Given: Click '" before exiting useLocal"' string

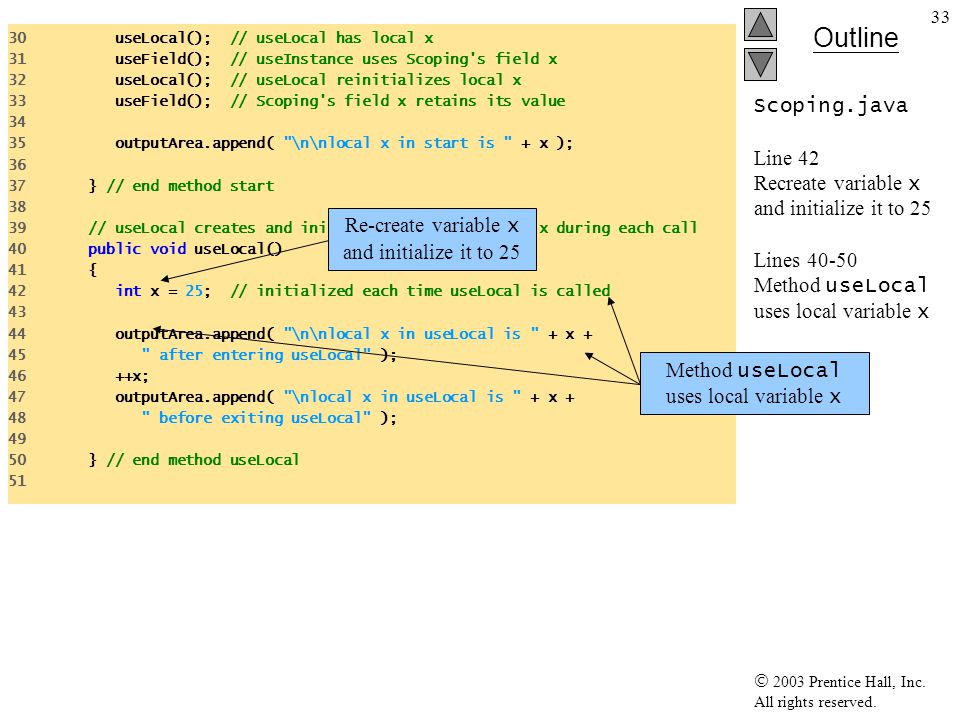Looking at the screenshot, I should tap(256, 418).
